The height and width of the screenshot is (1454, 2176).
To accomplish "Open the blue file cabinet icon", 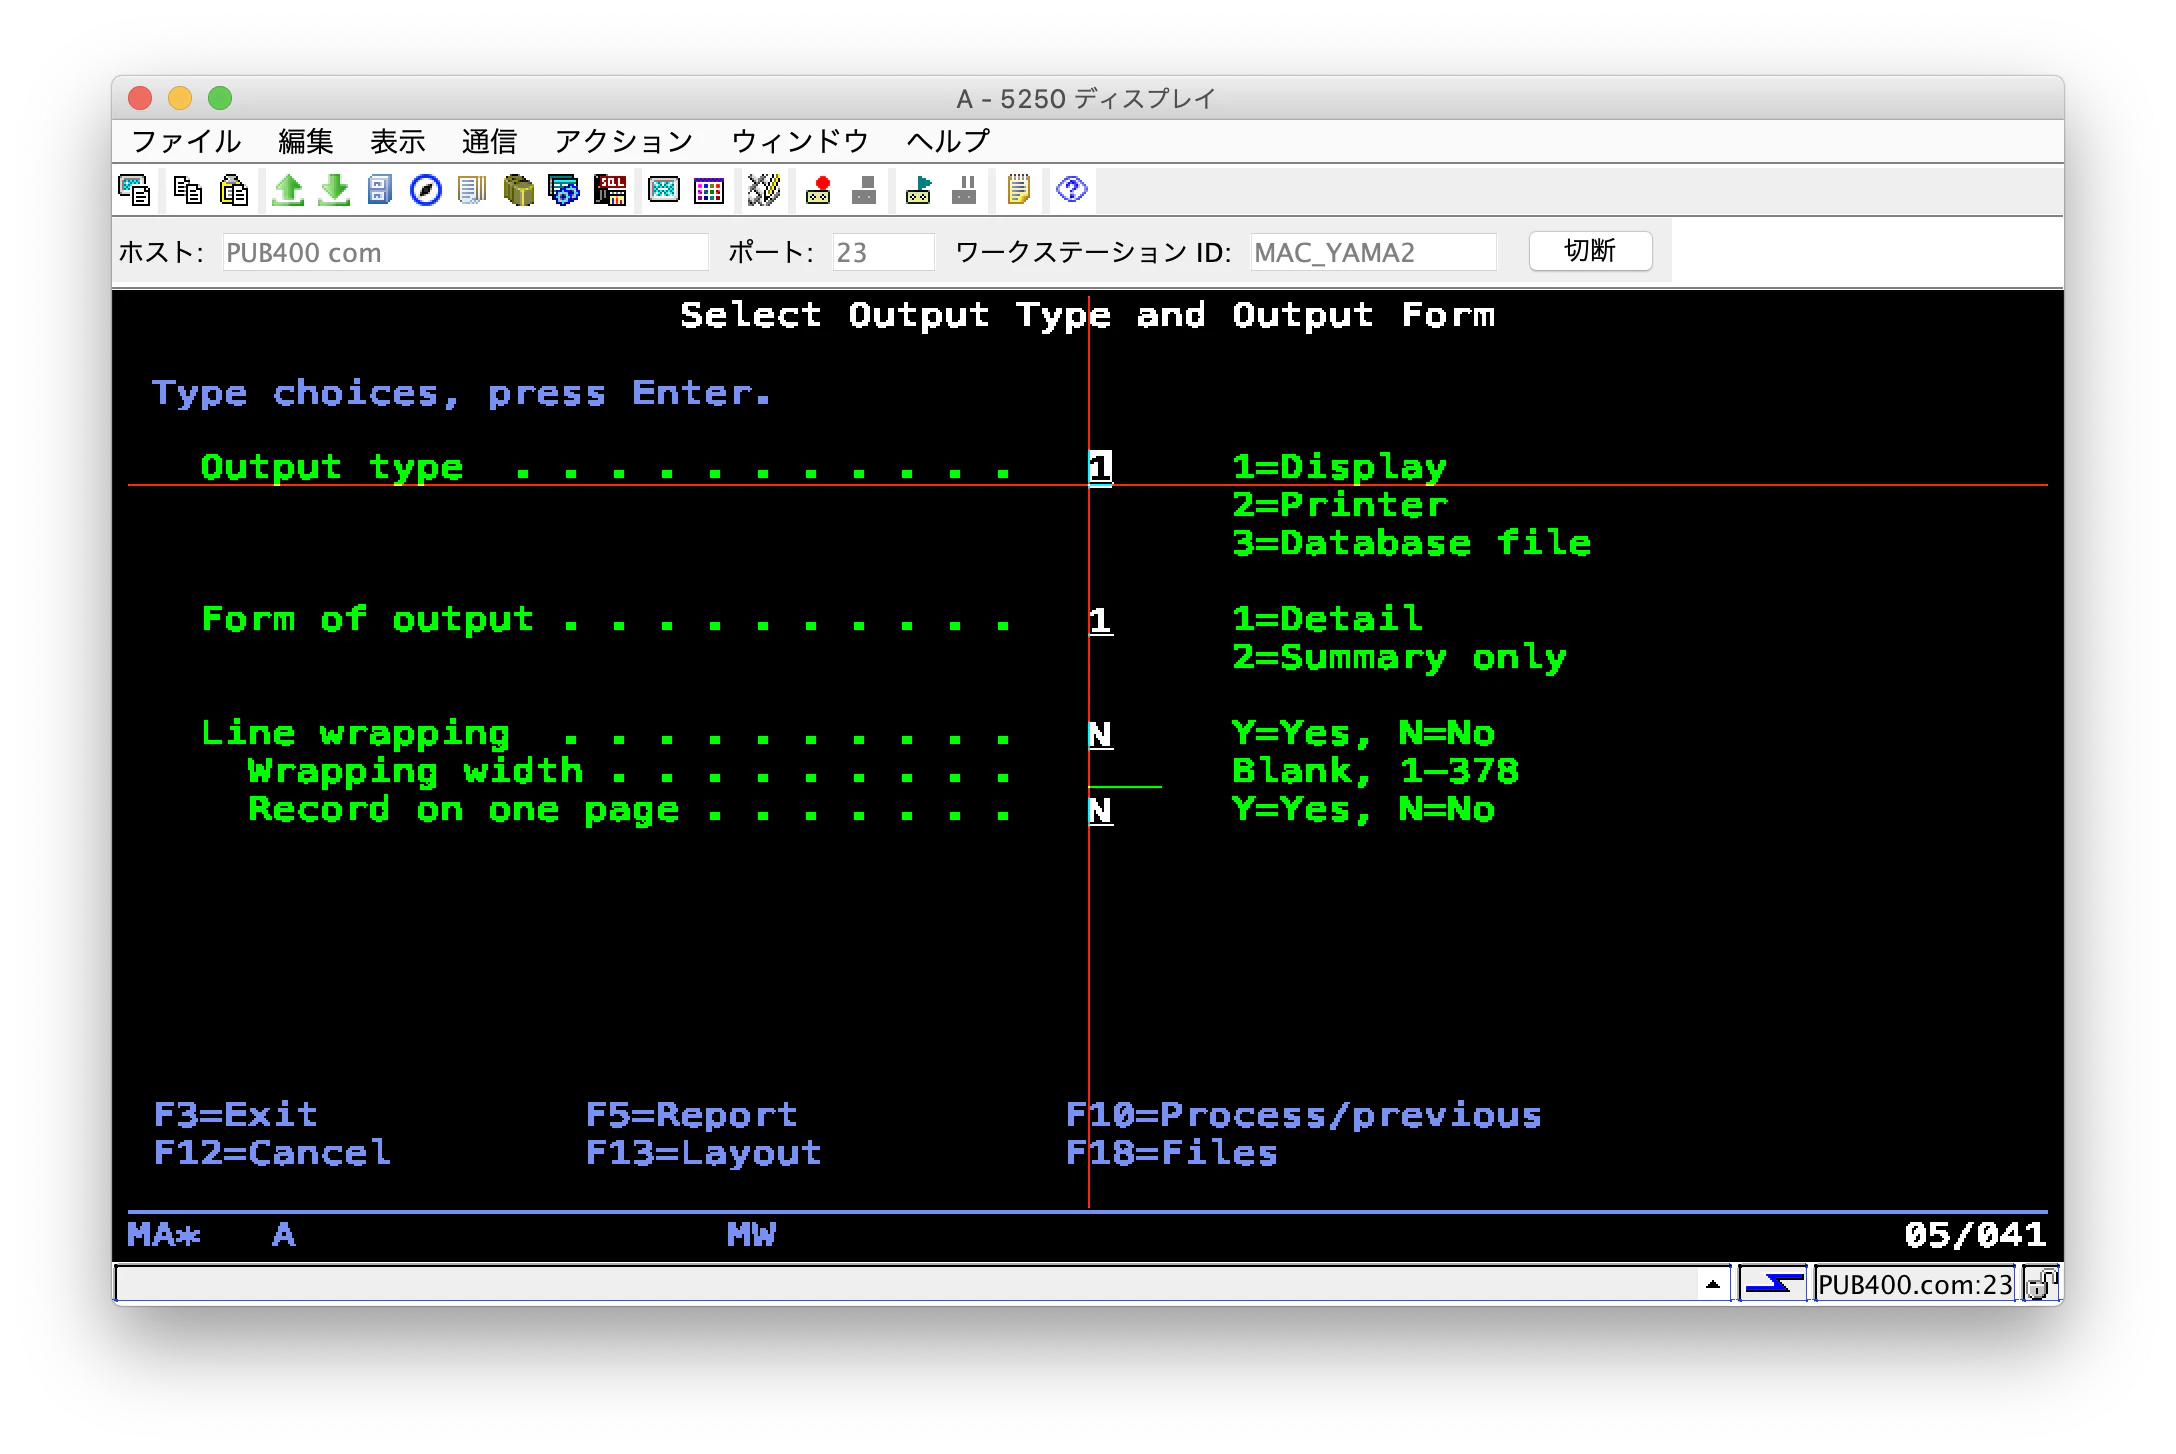I will (380, 190).
